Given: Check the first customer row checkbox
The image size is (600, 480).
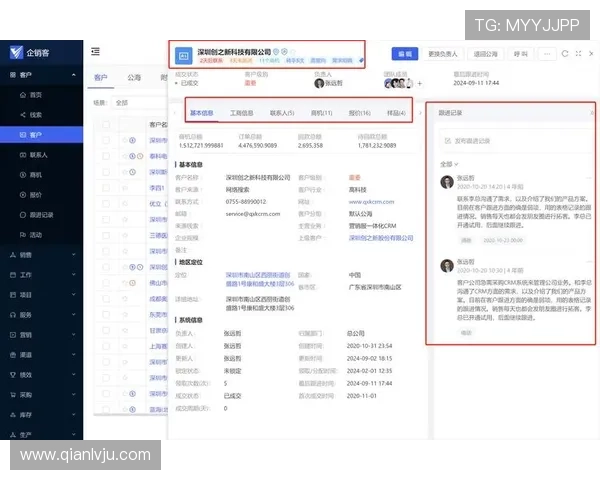Looking at the screenshot, I should click(x=107, y=141).
